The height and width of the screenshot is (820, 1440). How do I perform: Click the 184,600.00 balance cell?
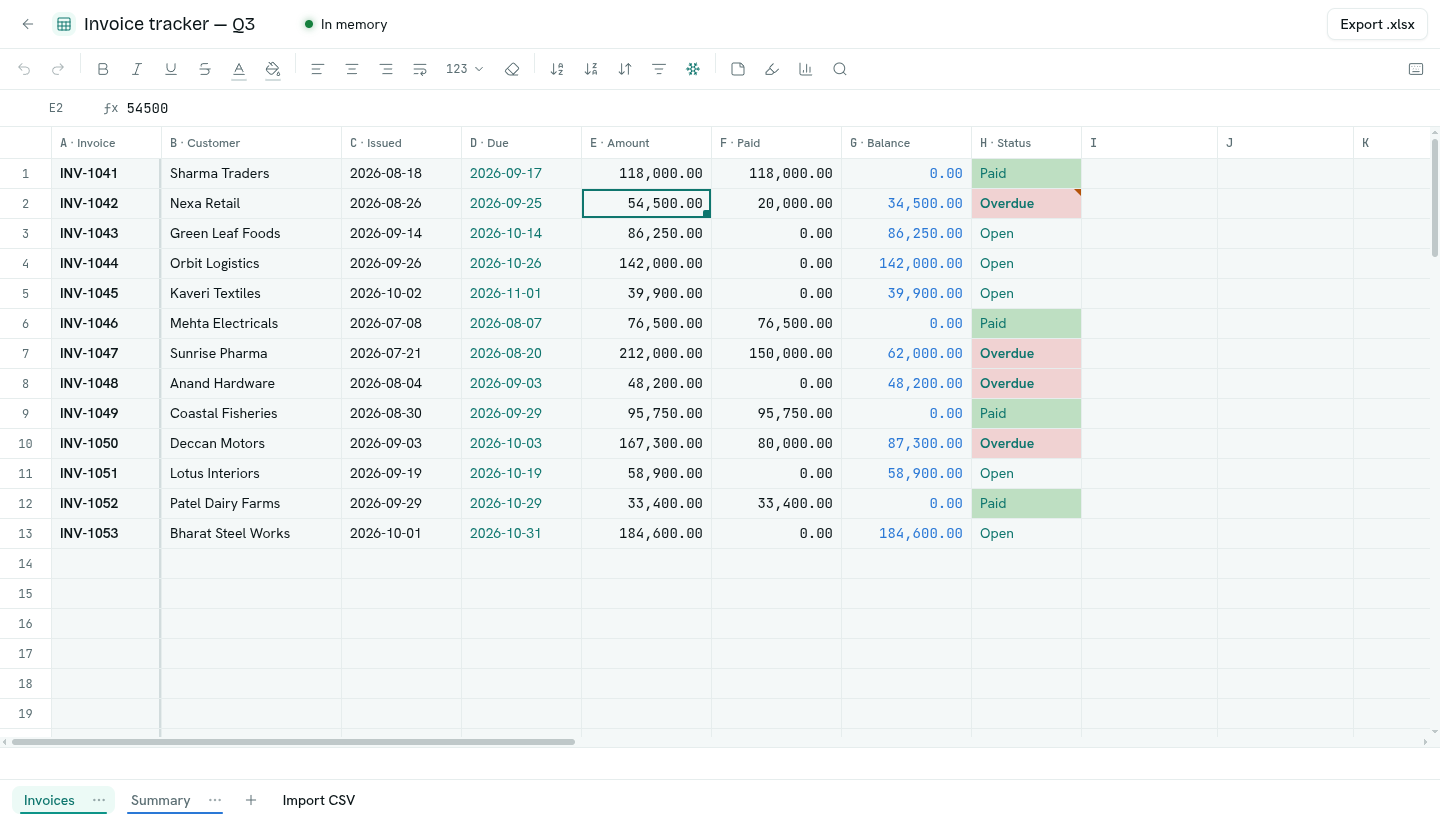(x=906, y=533)
